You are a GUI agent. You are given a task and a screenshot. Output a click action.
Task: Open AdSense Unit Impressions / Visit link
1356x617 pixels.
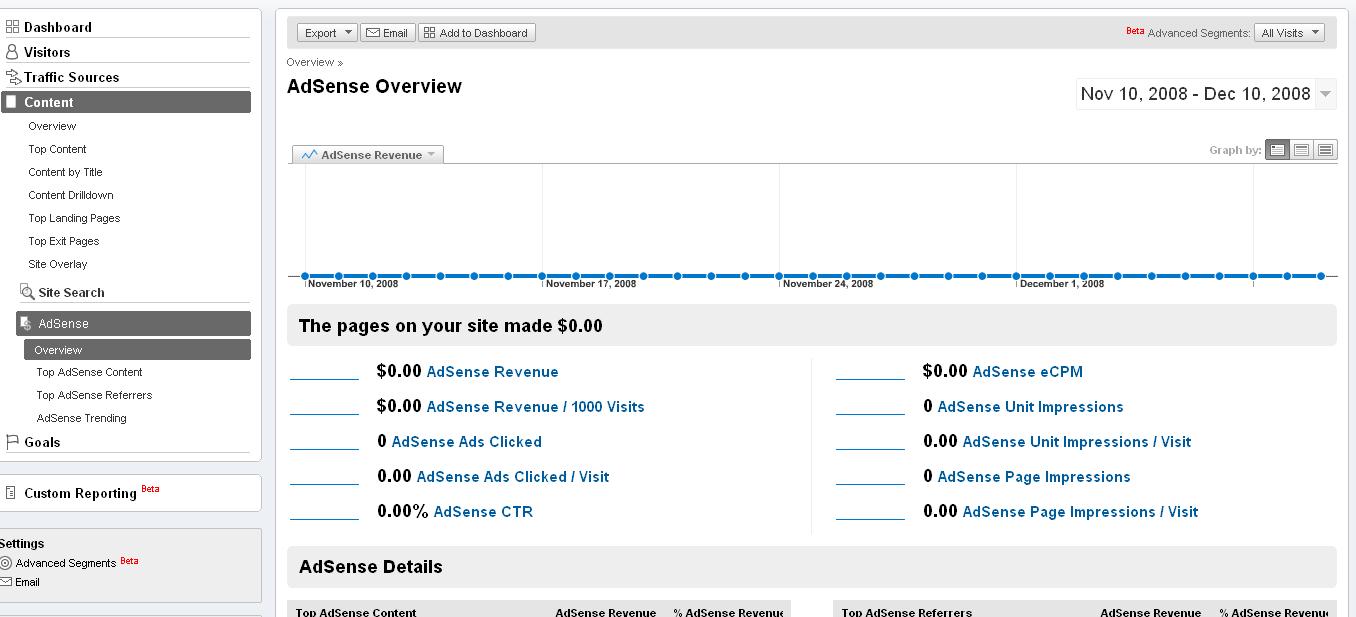(1076, 442)
